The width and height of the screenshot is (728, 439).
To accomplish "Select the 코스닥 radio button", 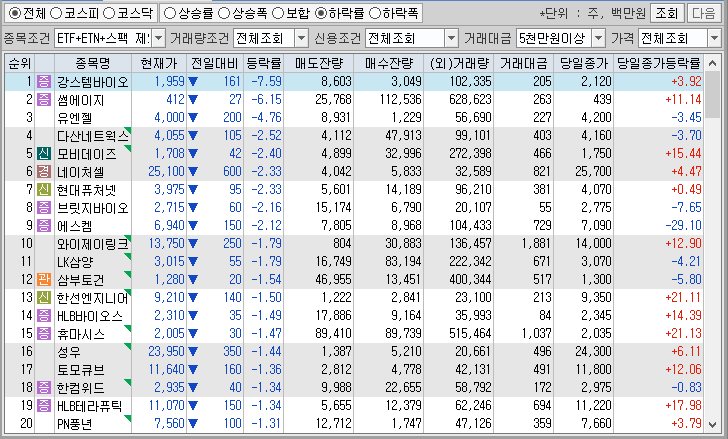I will pyautogui.click(x=109, y=13).
